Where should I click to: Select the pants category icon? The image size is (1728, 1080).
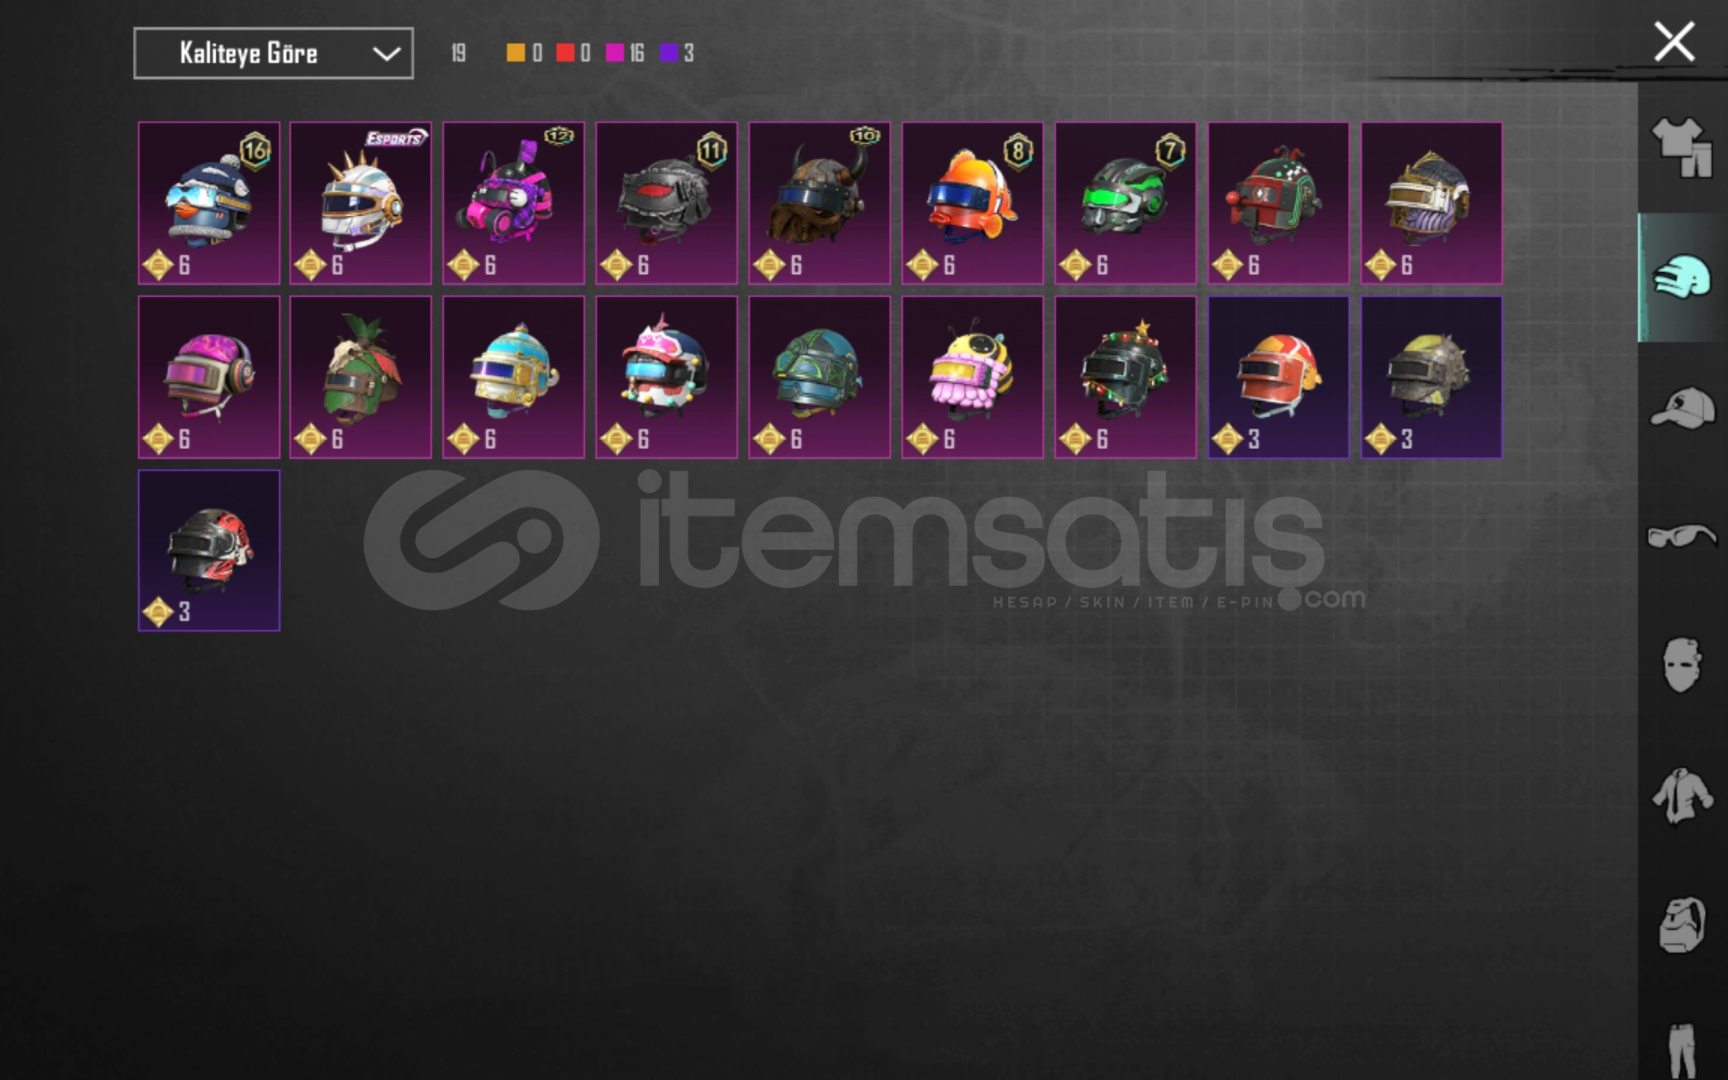pos(1682,1050)
